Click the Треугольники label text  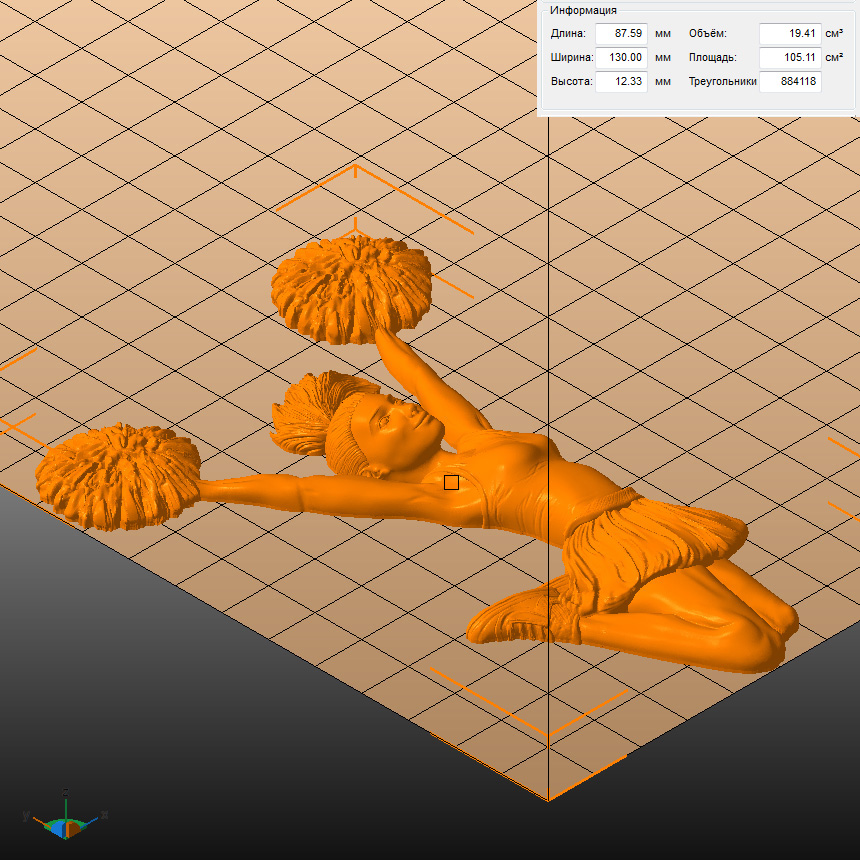[x=722, y=82]
